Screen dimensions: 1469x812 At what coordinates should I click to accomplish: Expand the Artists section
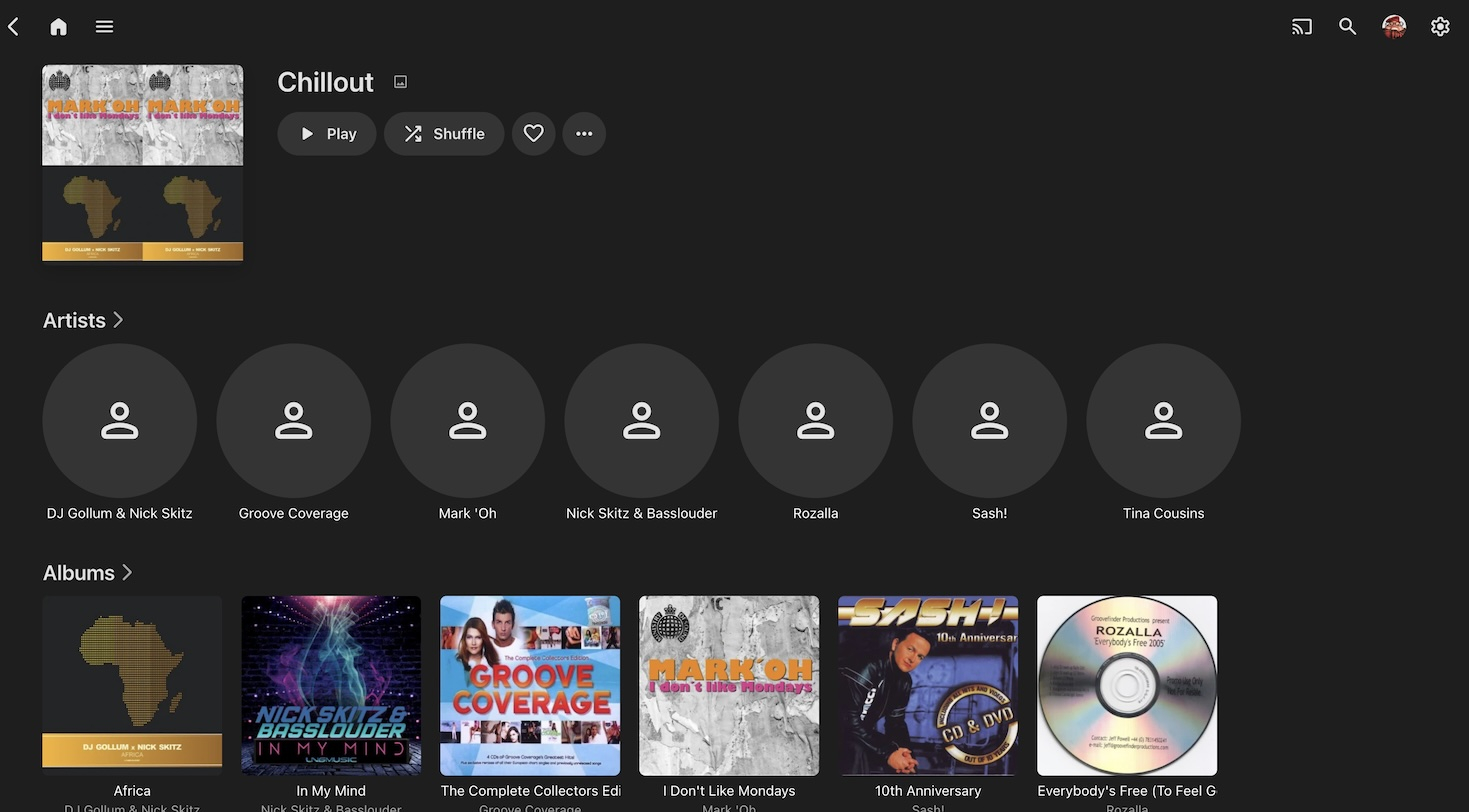click(x=84, y=320)
